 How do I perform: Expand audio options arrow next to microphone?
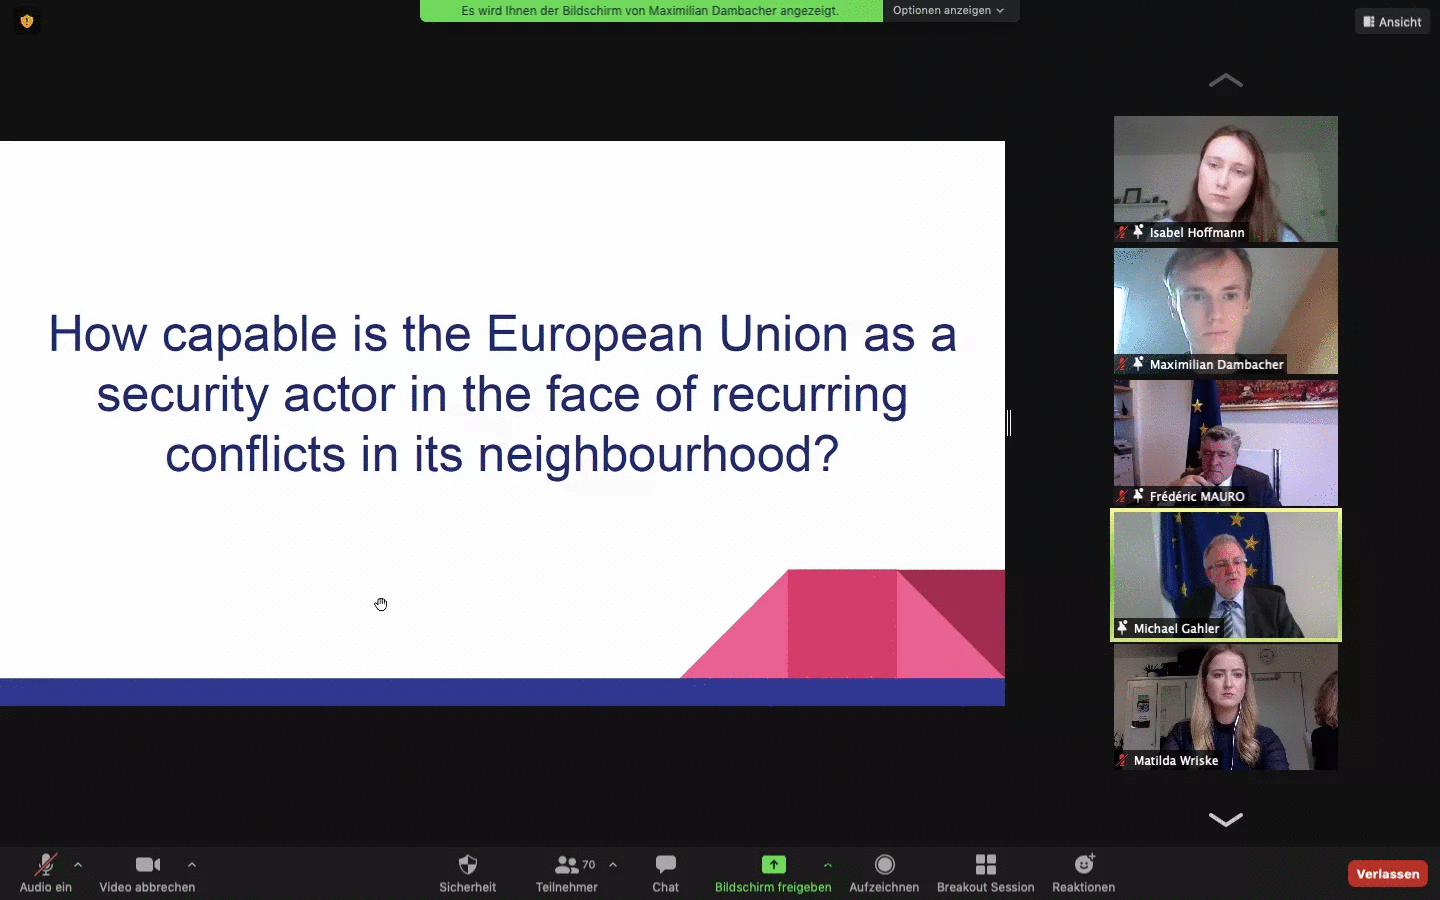coord(78,865)
